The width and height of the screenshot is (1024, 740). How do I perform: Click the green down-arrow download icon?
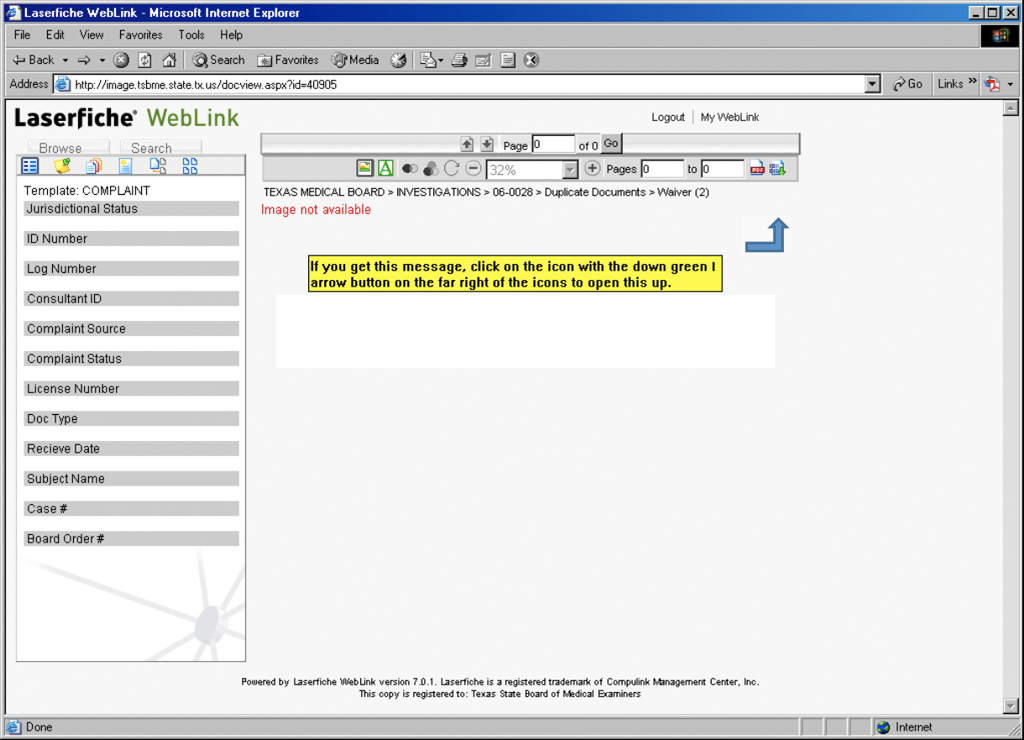(777, 169)
